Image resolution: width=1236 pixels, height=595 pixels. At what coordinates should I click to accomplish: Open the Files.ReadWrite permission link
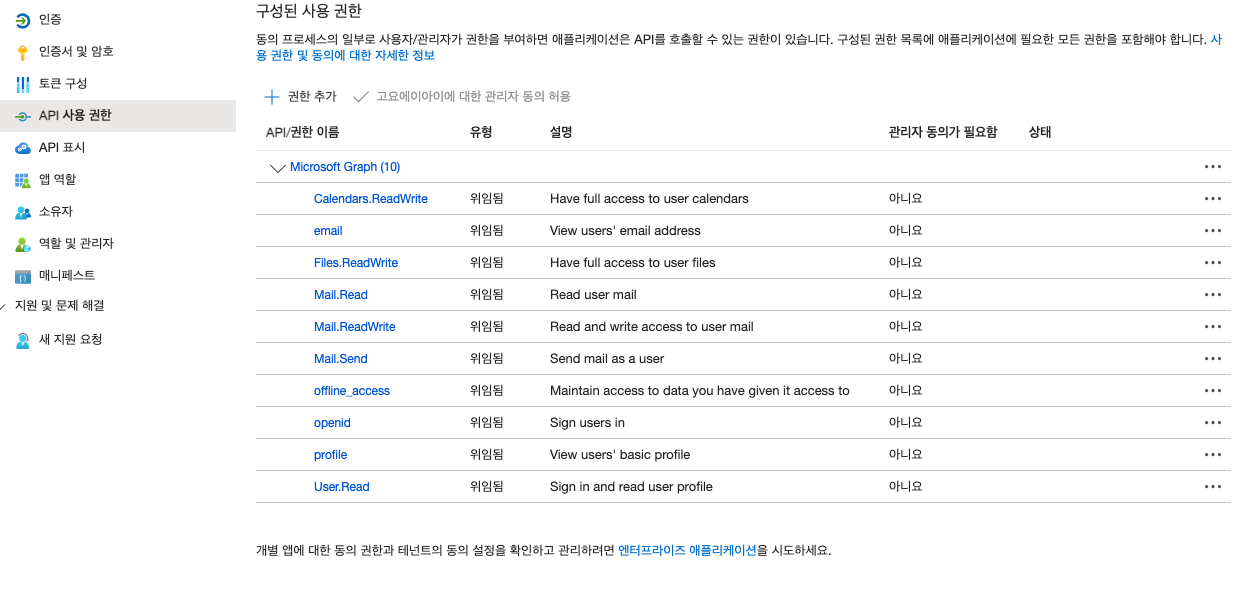356,263
